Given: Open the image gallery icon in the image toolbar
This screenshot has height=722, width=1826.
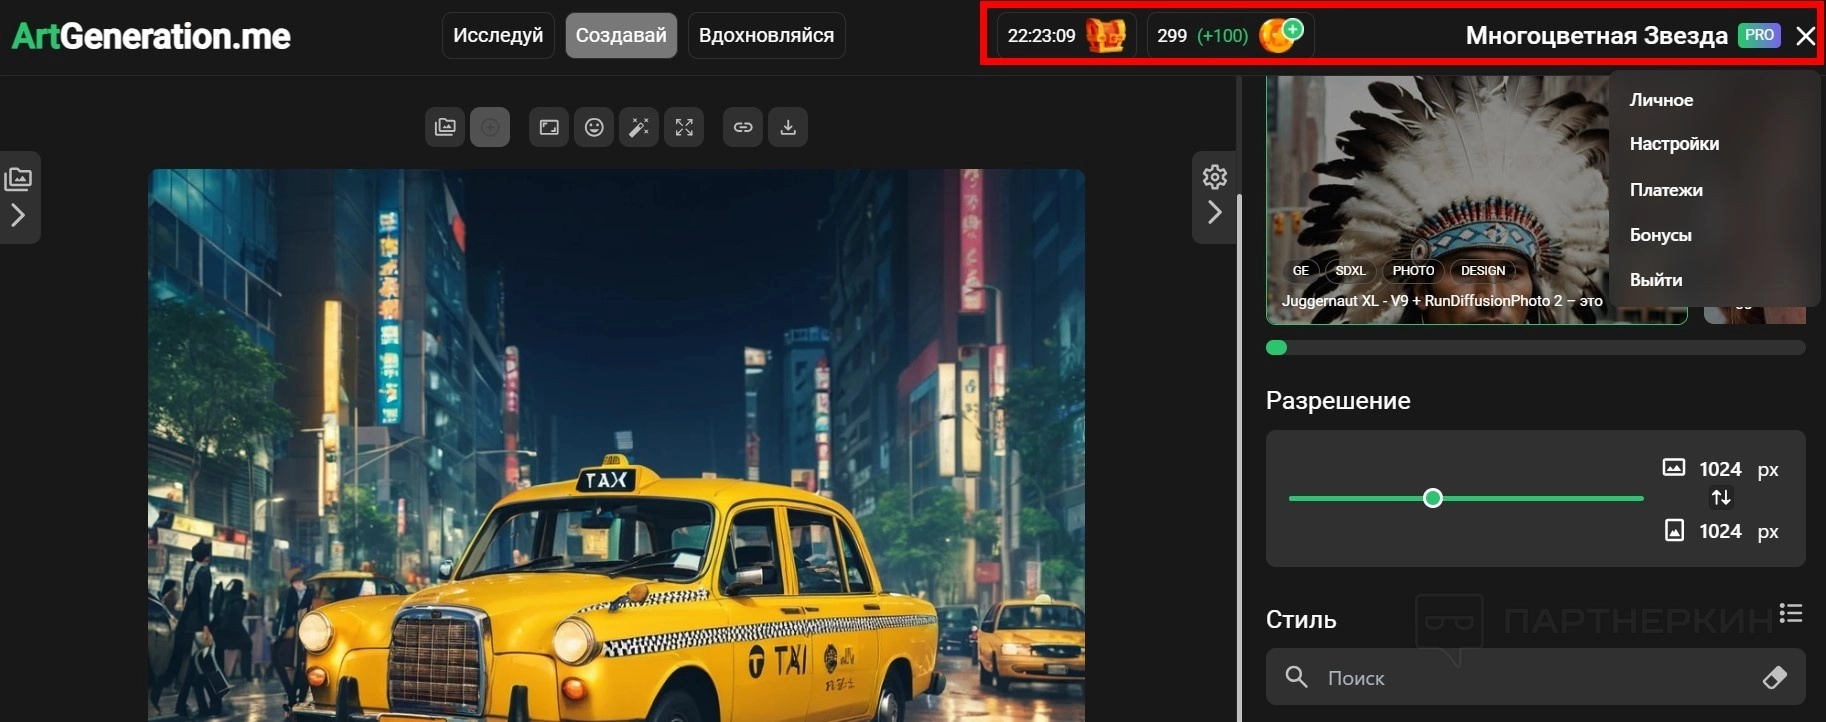Looking at the screenshot, I should (445, 127).
